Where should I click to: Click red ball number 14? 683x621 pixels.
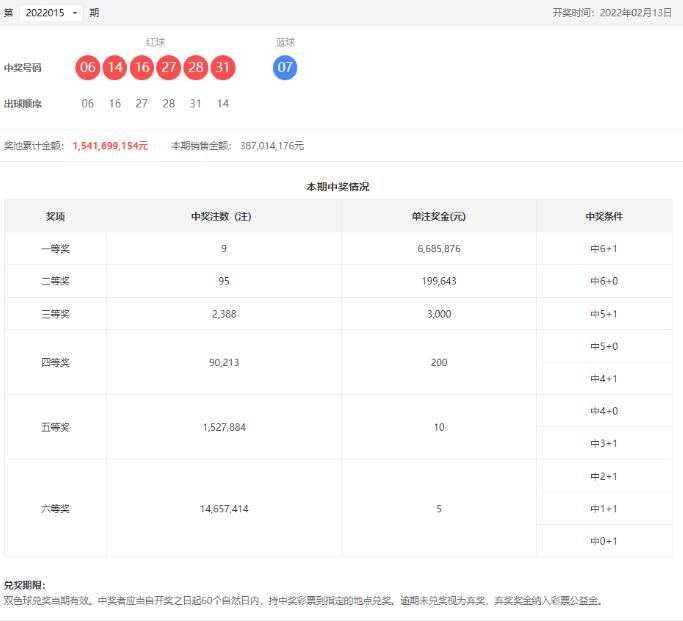115,68
